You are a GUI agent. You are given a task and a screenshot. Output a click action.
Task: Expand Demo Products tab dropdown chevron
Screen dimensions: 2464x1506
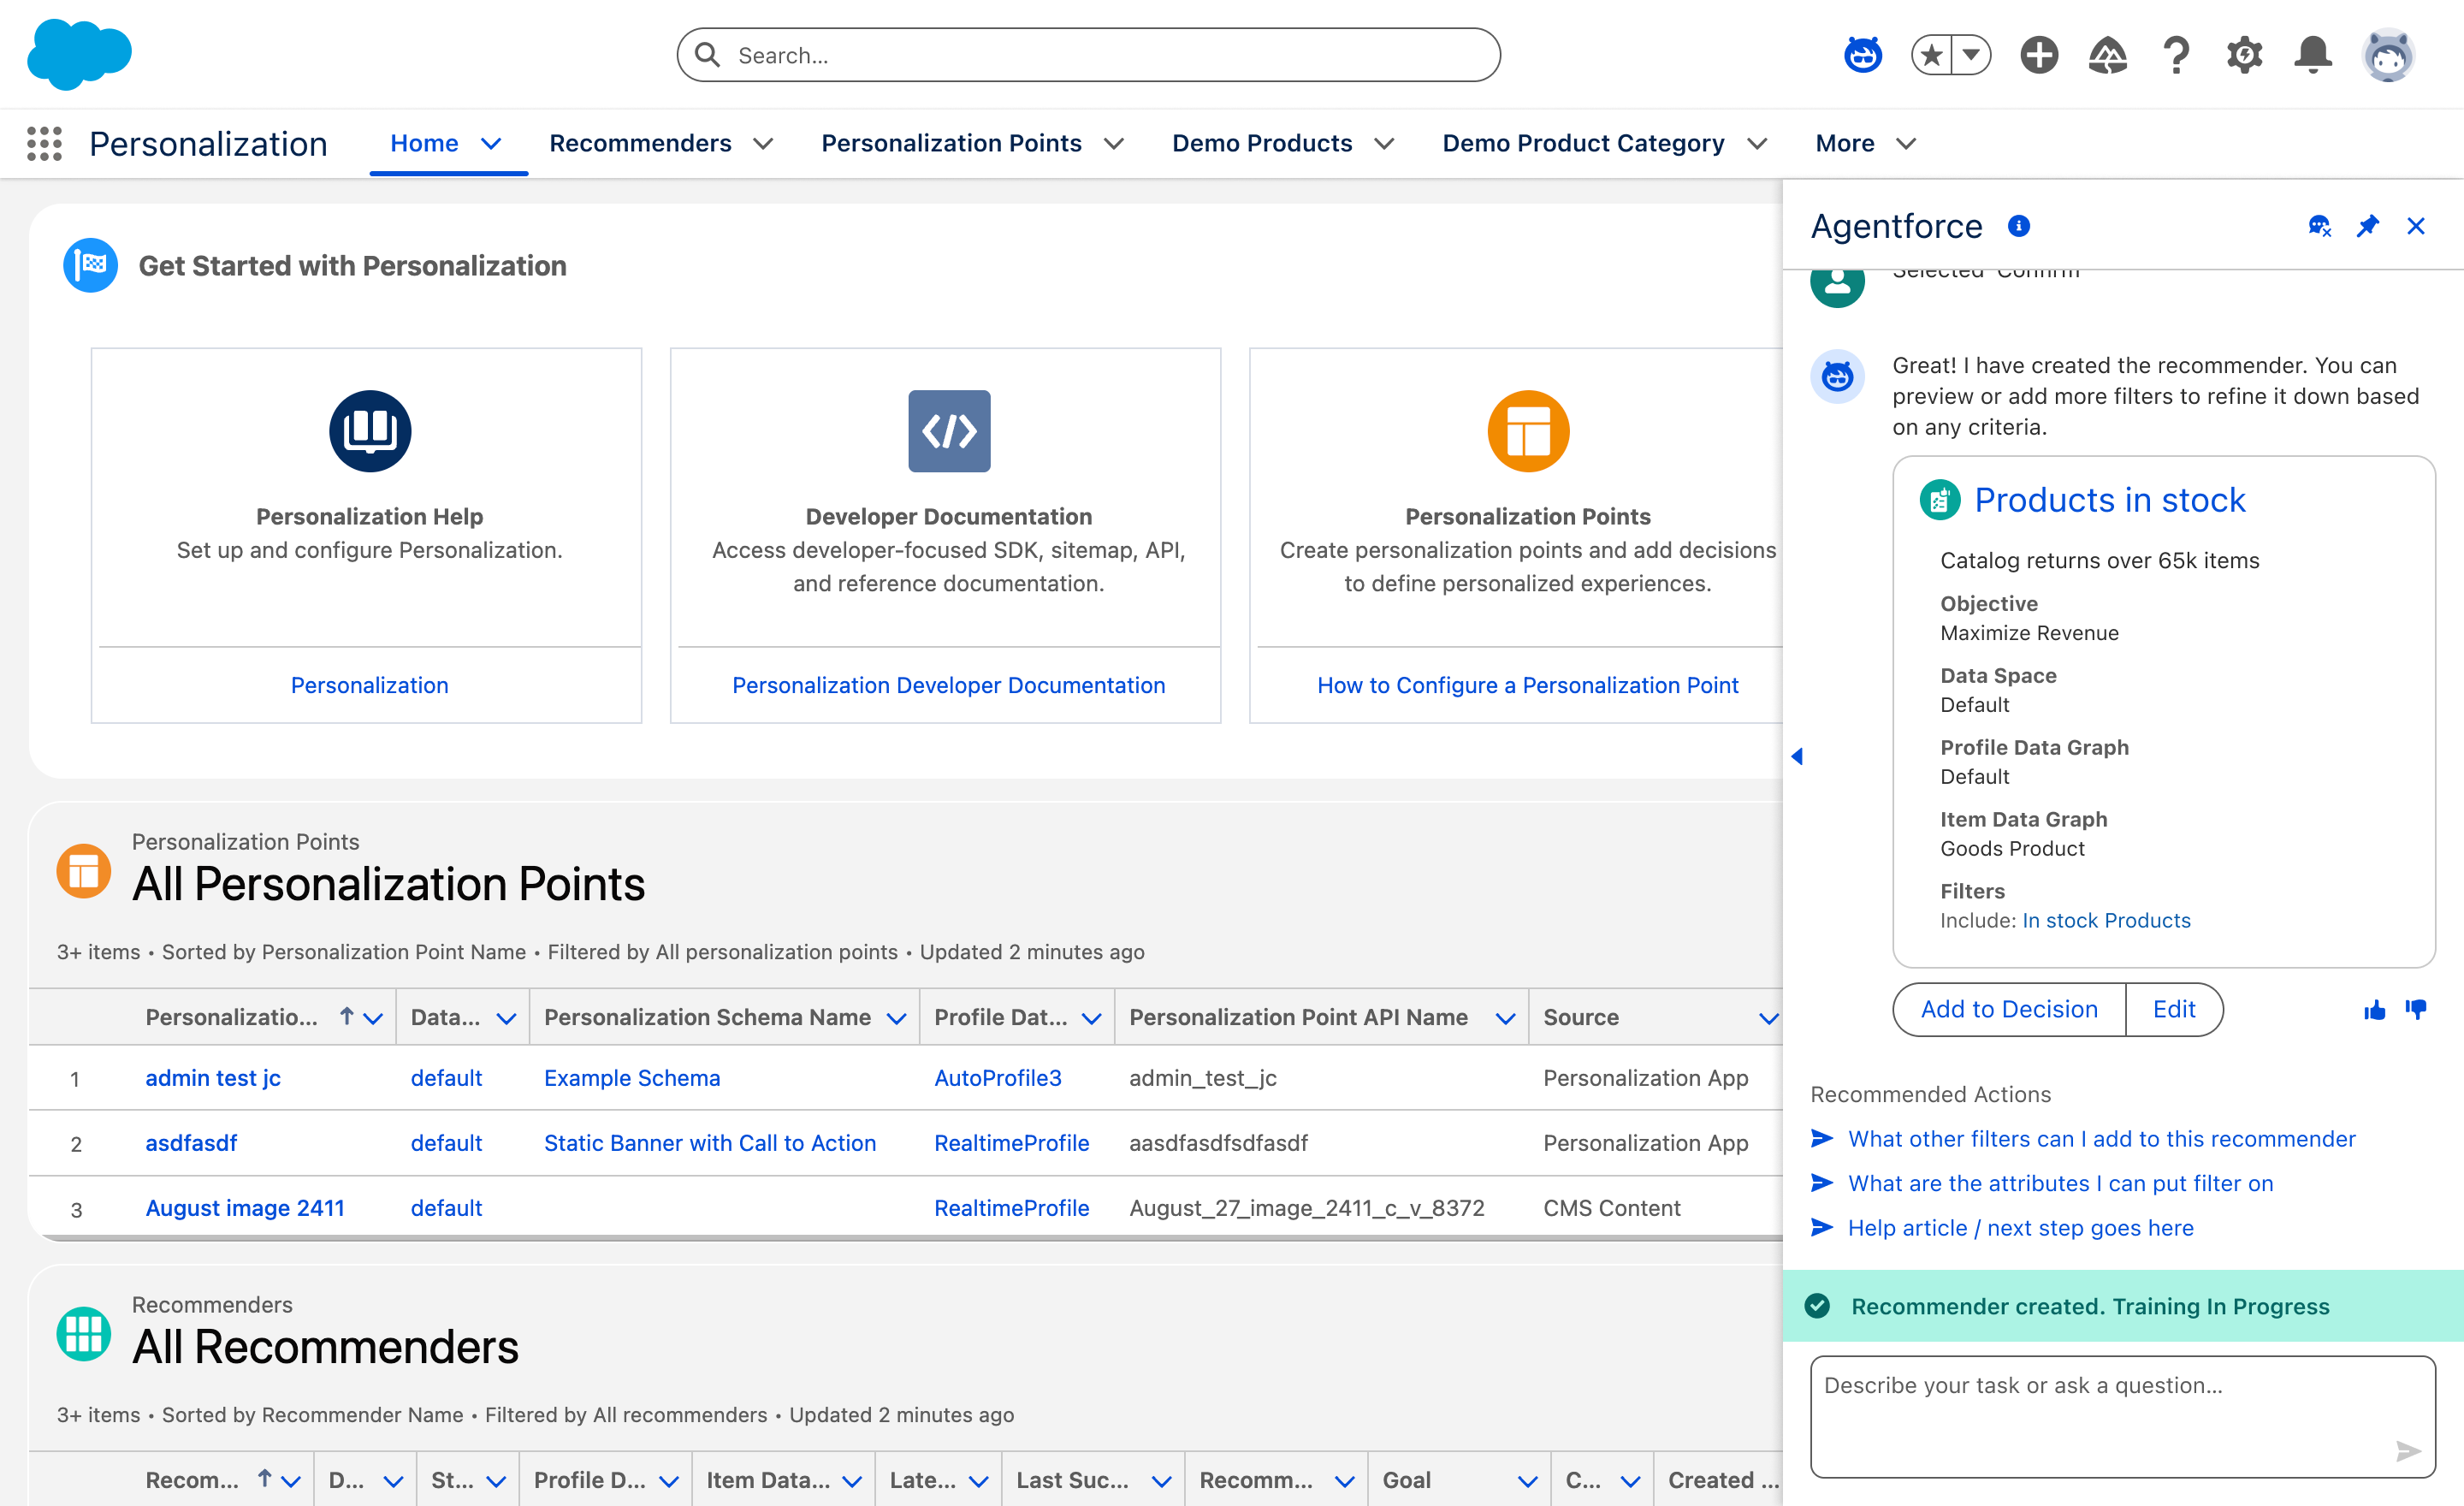coord(1384,144)
